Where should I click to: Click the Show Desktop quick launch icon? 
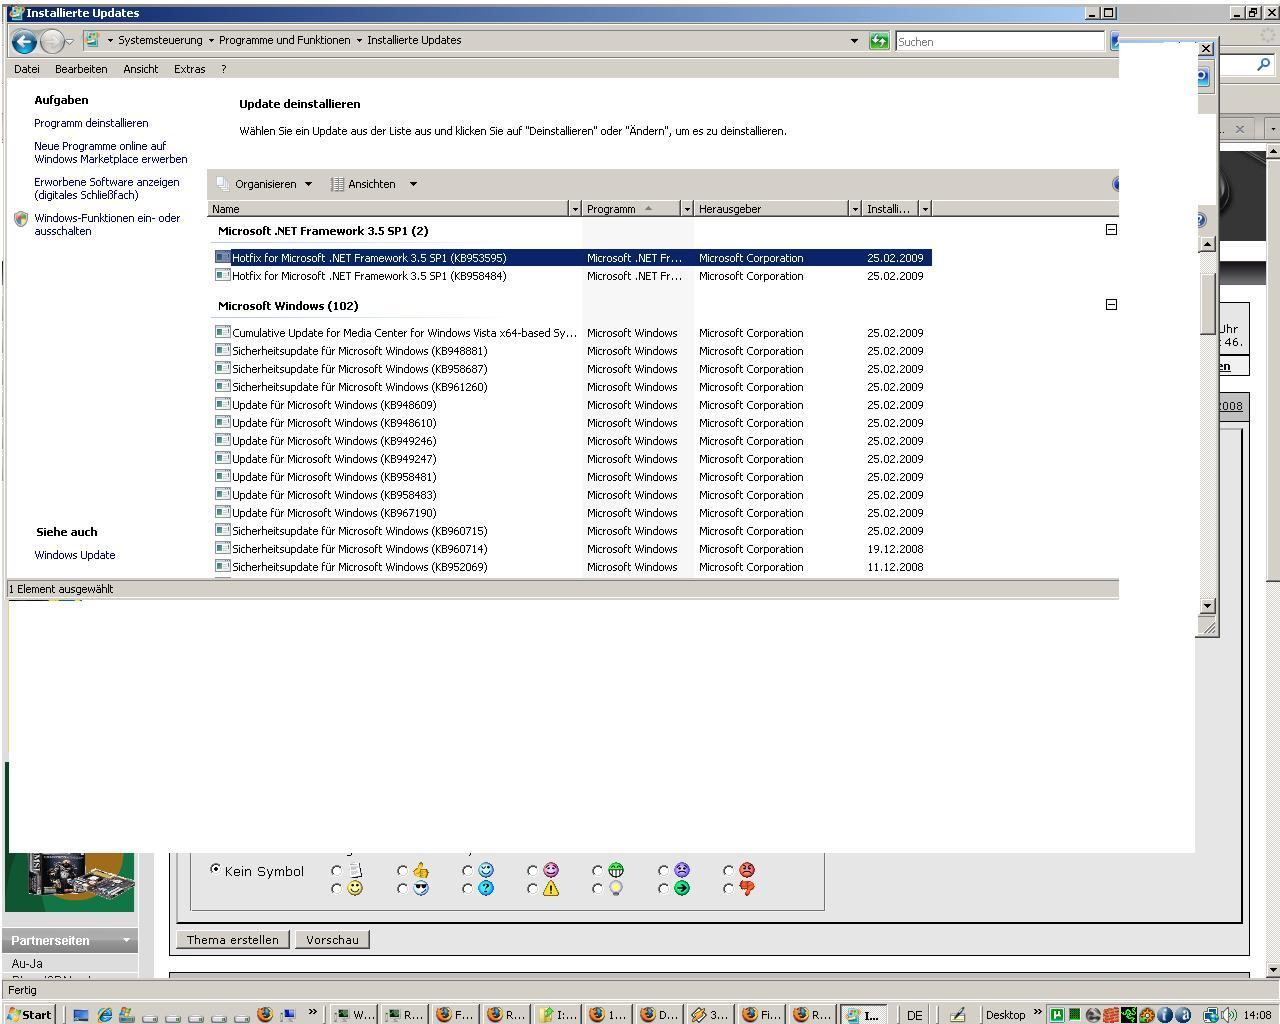click(x=81, y=1014)
